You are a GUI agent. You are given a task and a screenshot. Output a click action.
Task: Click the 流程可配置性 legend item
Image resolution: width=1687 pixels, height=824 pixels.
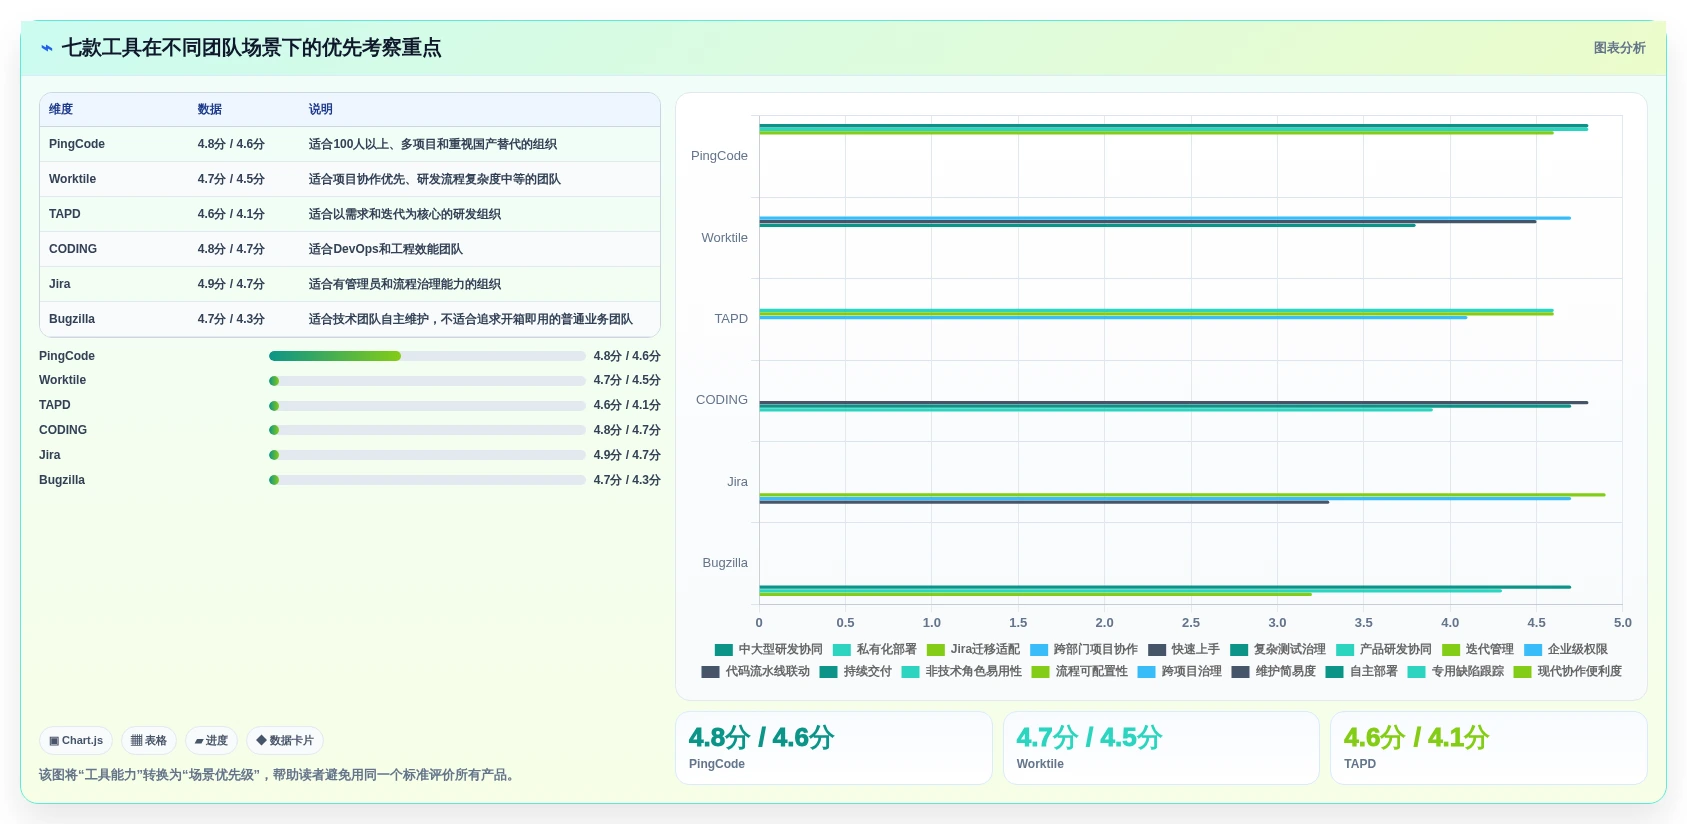(x=1080, y=672)
